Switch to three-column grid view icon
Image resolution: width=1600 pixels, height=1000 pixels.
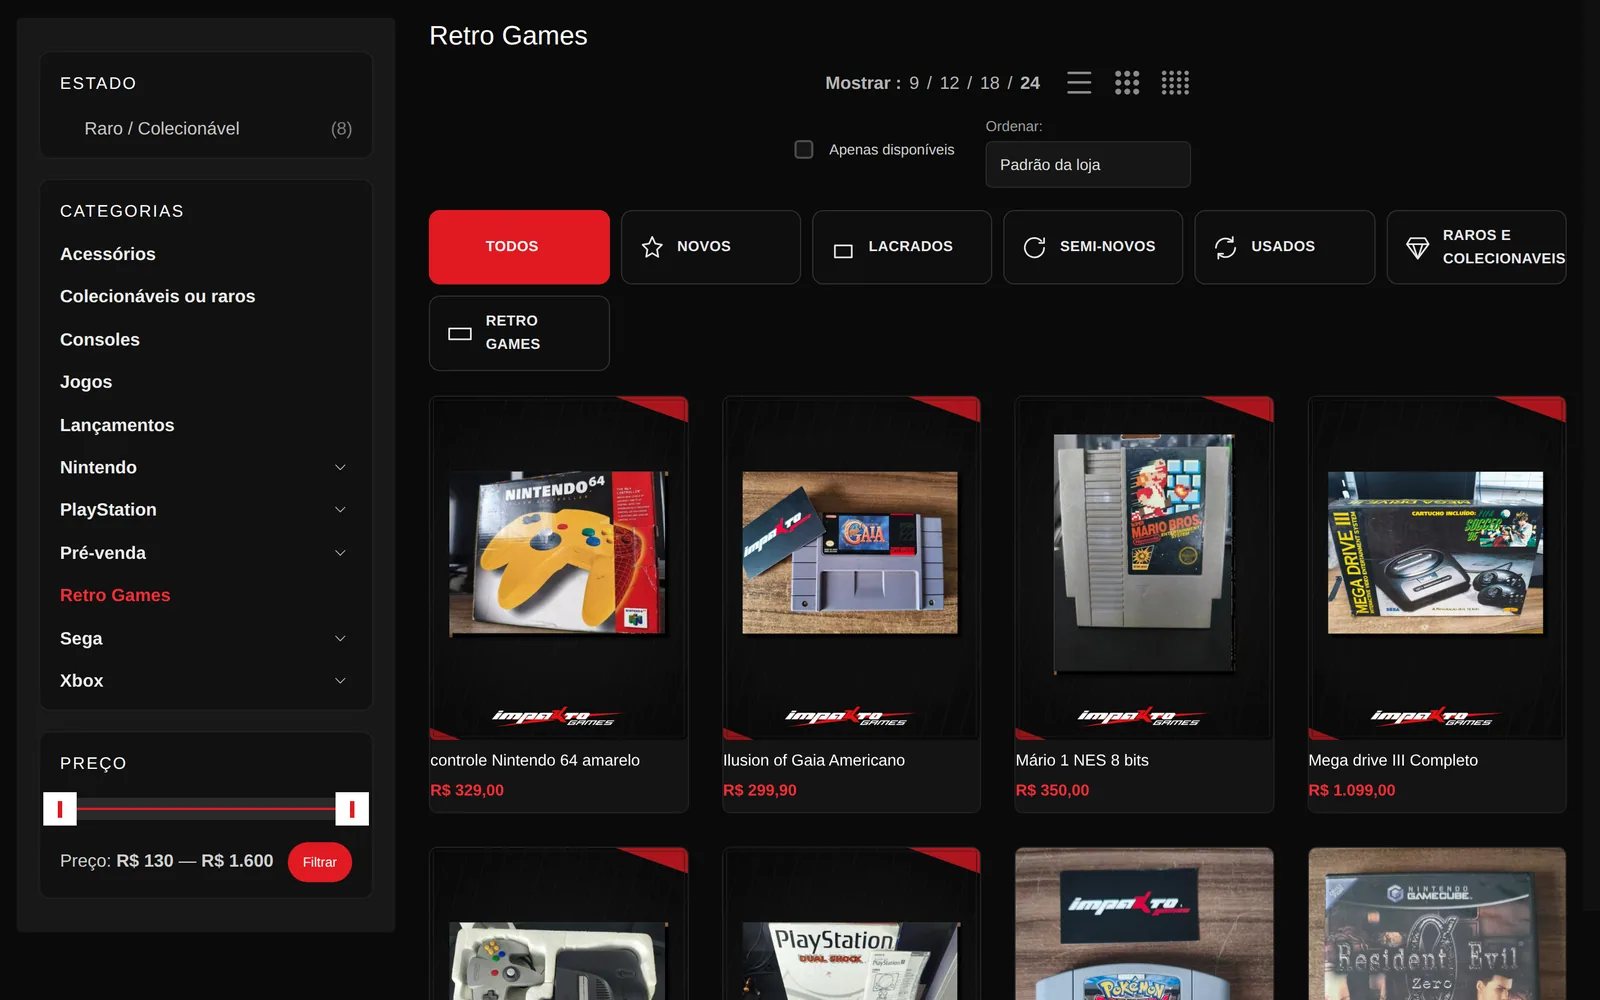(x=1127, y=83)
